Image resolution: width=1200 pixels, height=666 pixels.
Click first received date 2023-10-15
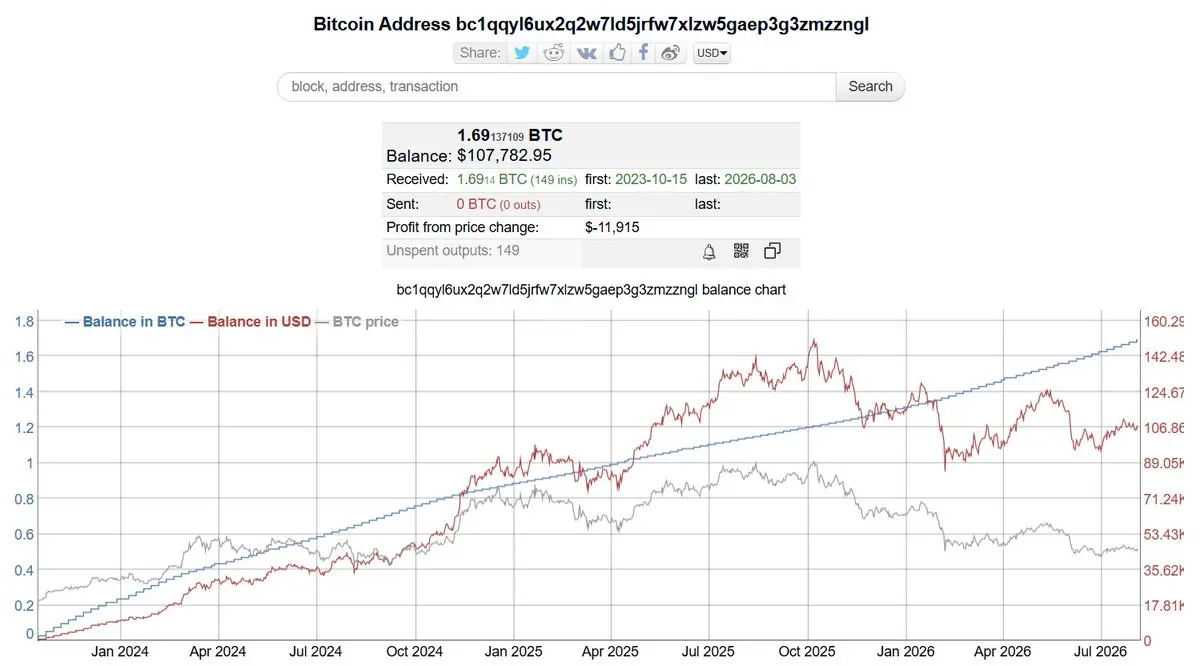tap(651, 179)
